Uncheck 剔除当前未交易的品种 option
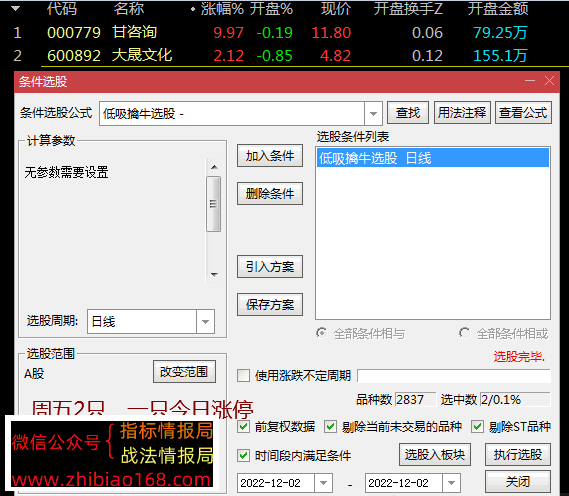Viewport: 569px width, 496px height. [330, 427]
